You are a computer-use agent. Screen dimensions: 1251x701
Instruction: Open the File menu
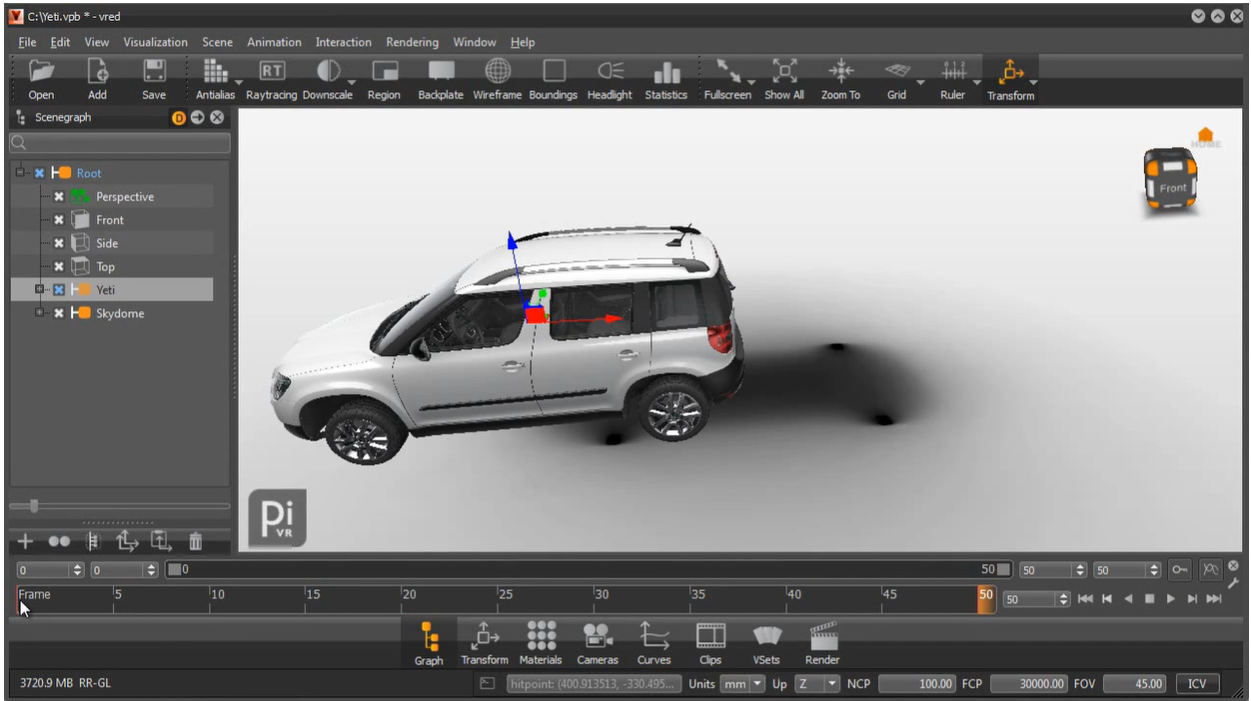tap(27, 42)
